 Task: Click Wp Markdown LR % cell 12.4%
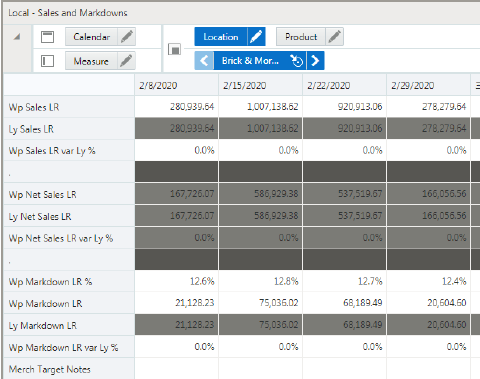click(x=429, y=281)
